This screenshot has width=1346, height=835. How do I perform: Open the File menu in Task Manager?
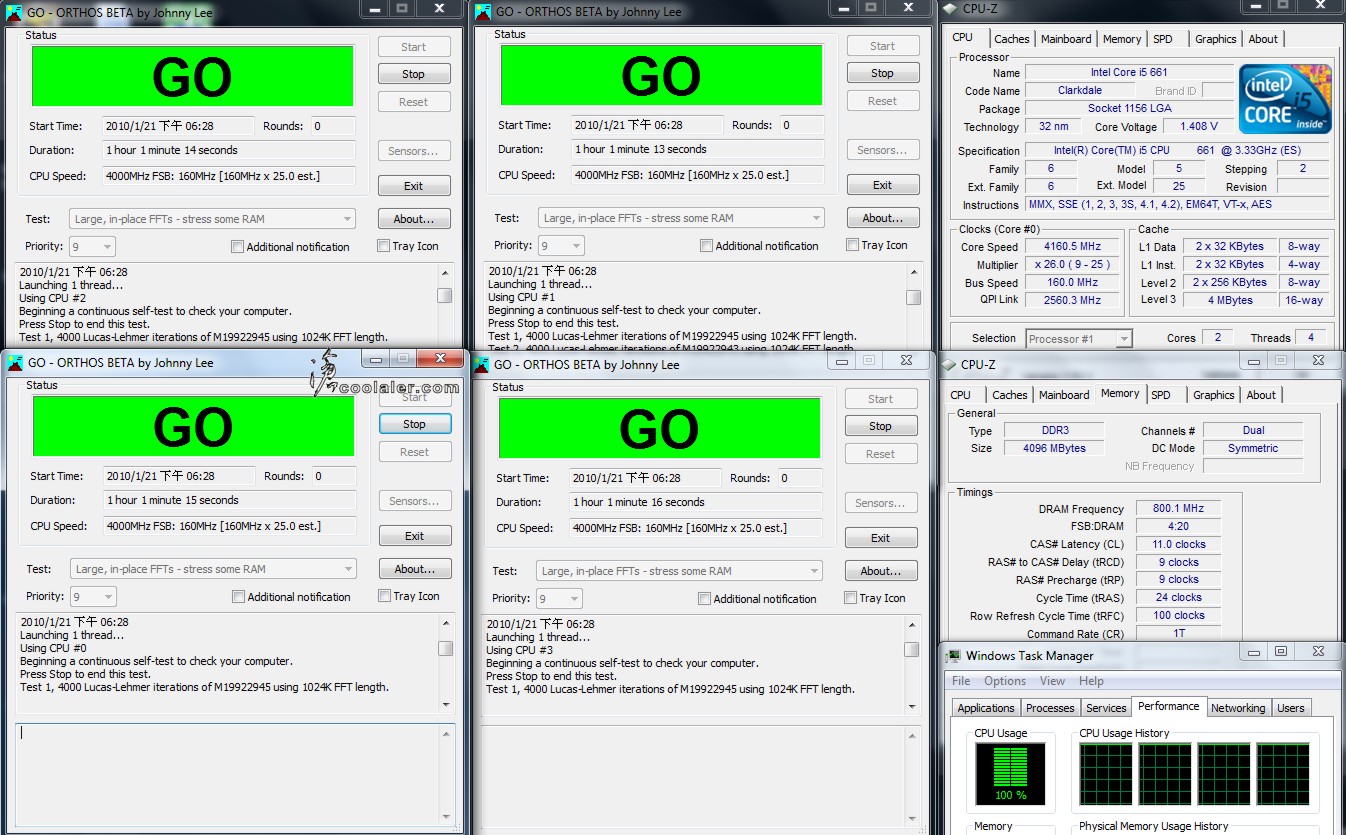click(x=961, y=681)
